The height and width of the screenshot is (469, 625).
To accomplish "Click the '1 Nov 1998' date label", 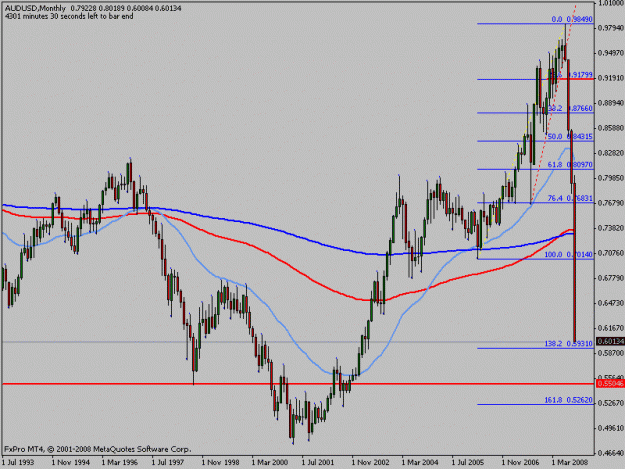I will (x=220, y=463).
